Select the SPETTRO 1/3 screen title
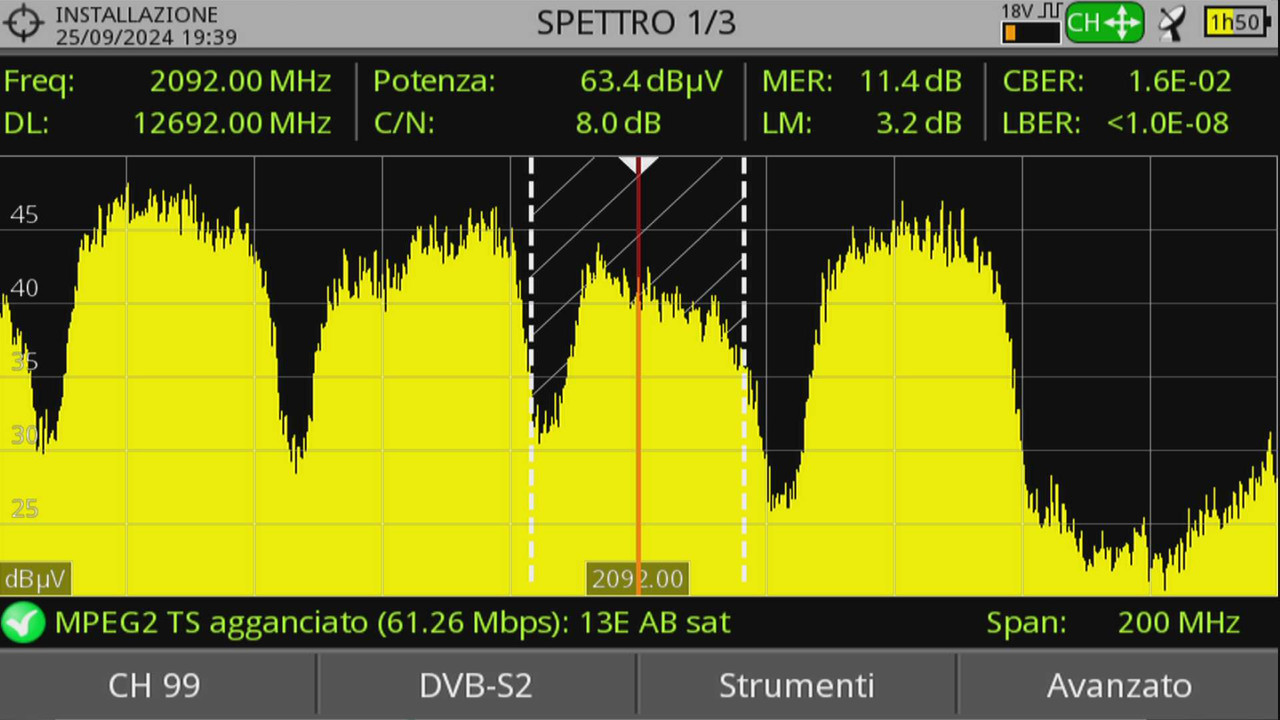The height and width of the screenshot is (720, 1280). point(636,23)
